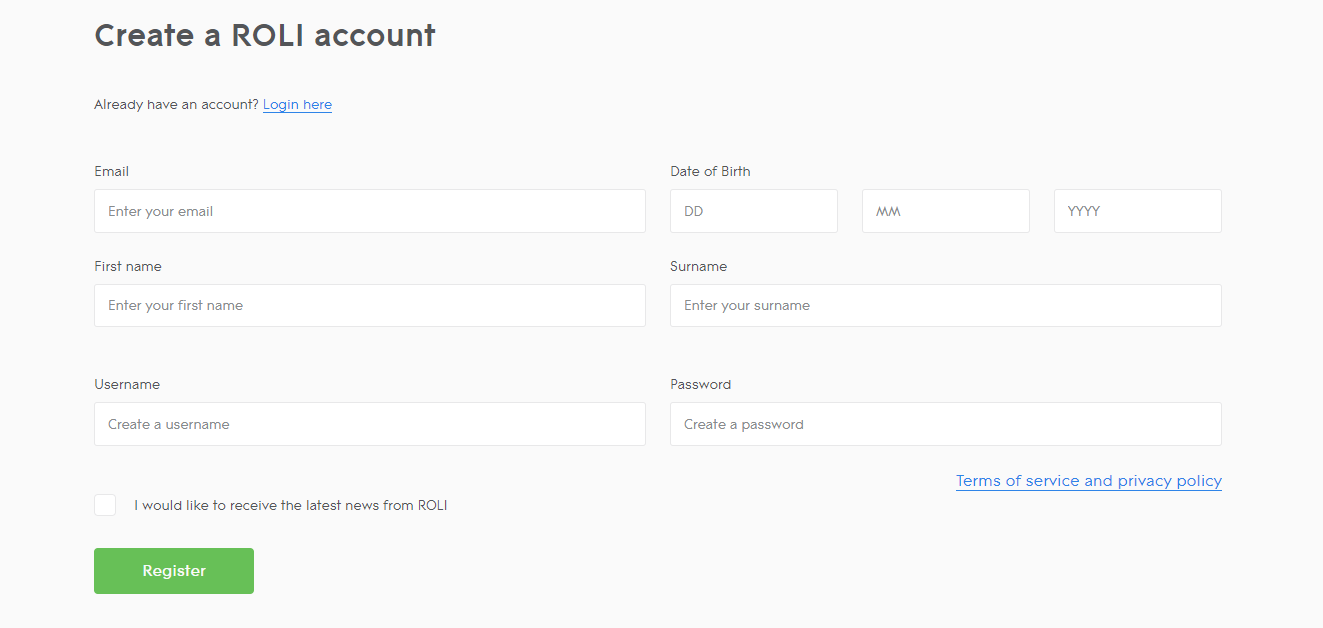Submit the form with Register button
This screenshot has width=1323, height=628.
pos(174,571)
